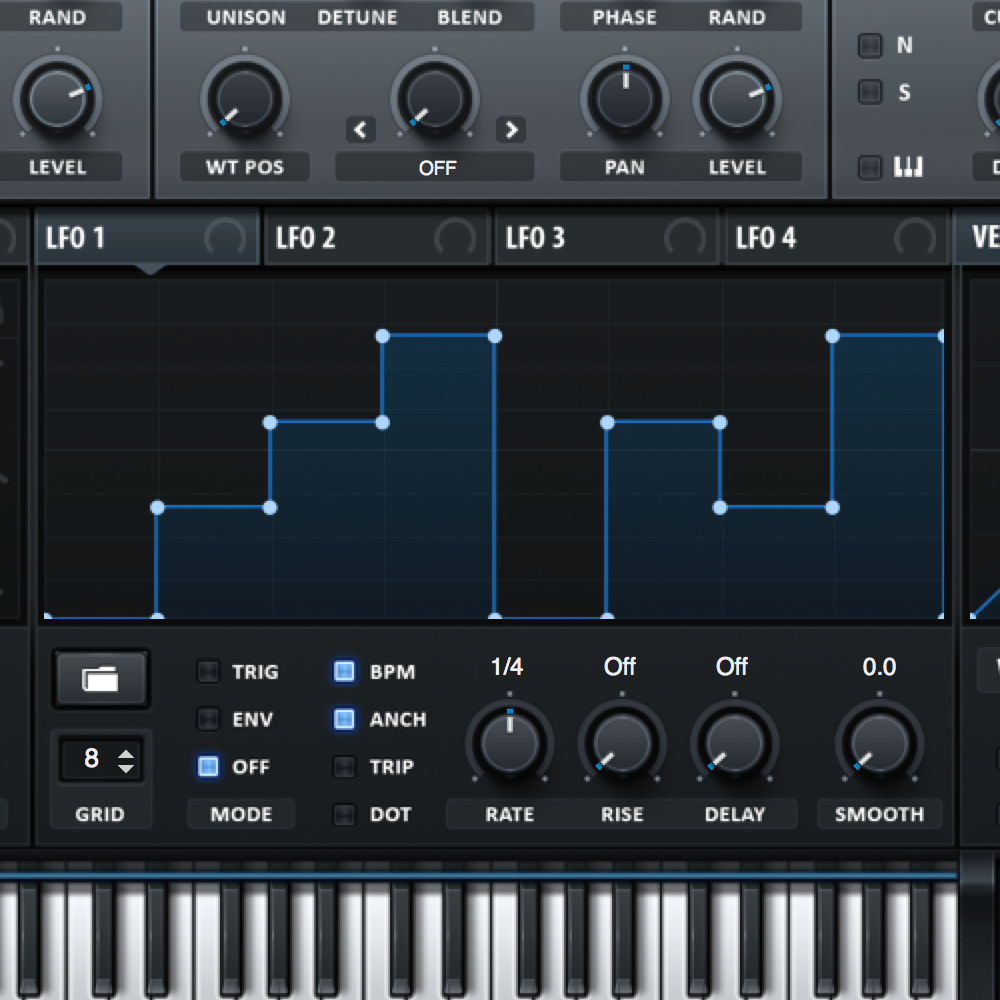Viewport: 1000px width, 1000px height.
Task: Switch to the LFO 4 tab
Action: point(836,238)
